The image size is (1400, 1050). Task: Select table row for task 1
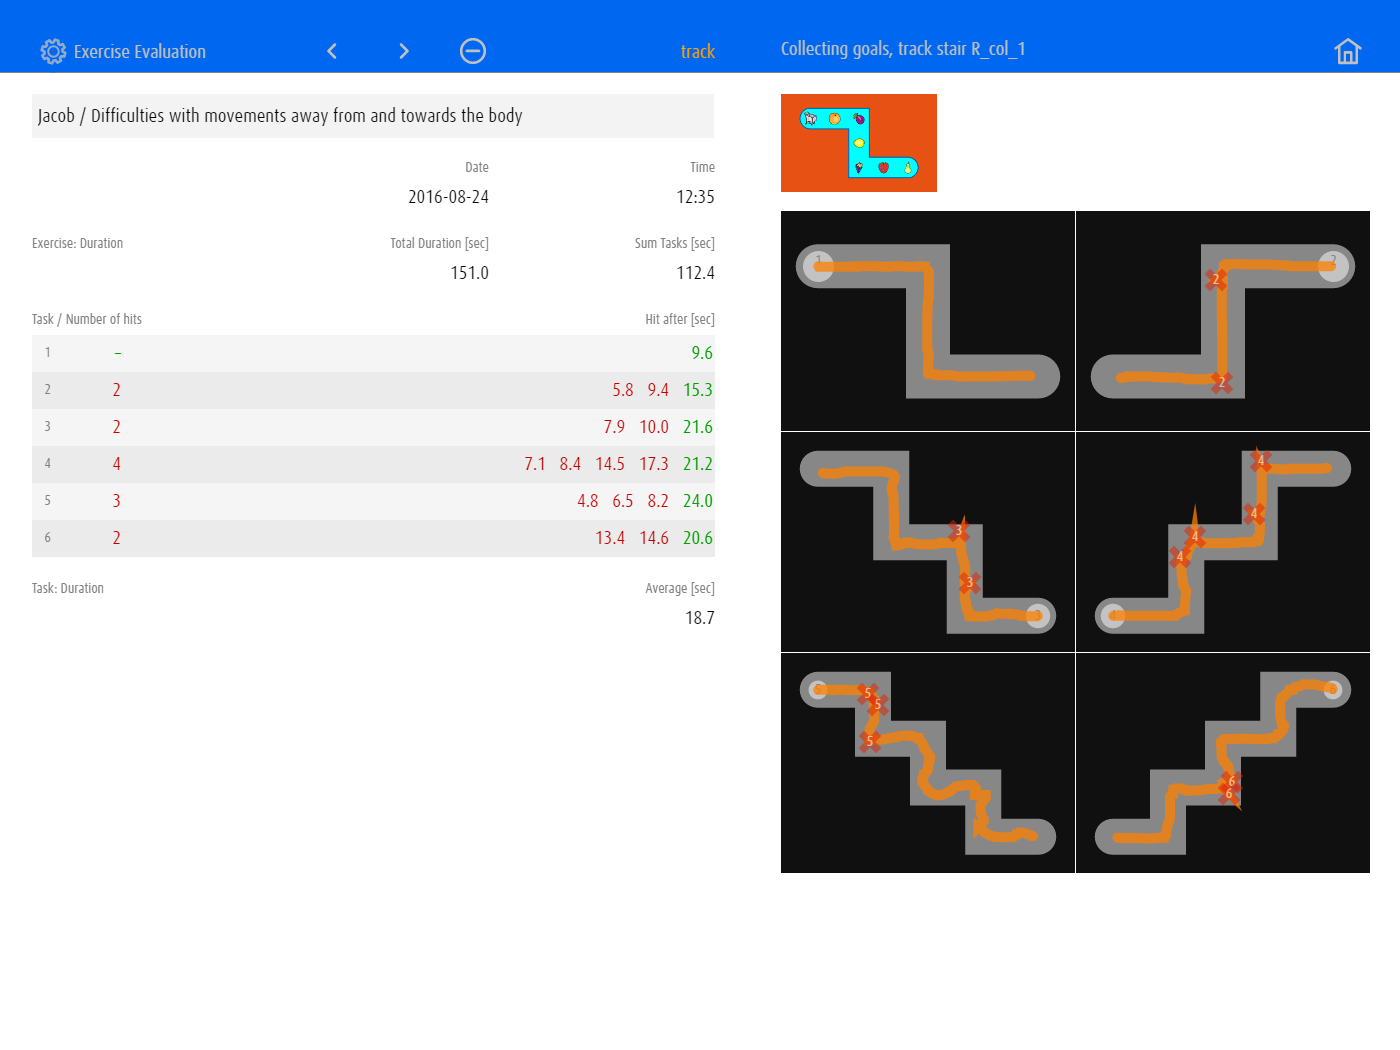coord(372,353)
